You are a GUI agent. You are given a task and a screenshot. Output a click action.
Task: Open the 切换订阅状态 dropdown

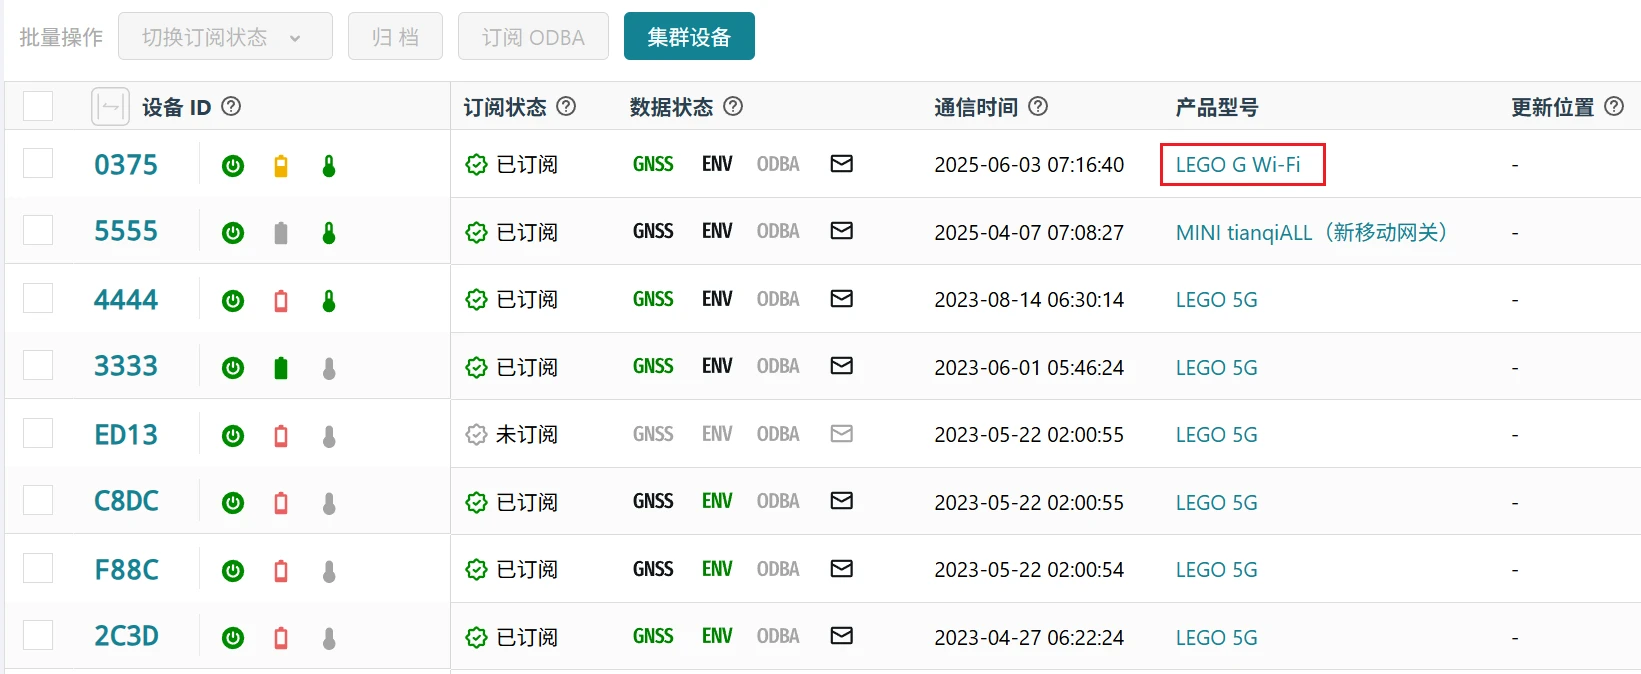pos(225,37)
